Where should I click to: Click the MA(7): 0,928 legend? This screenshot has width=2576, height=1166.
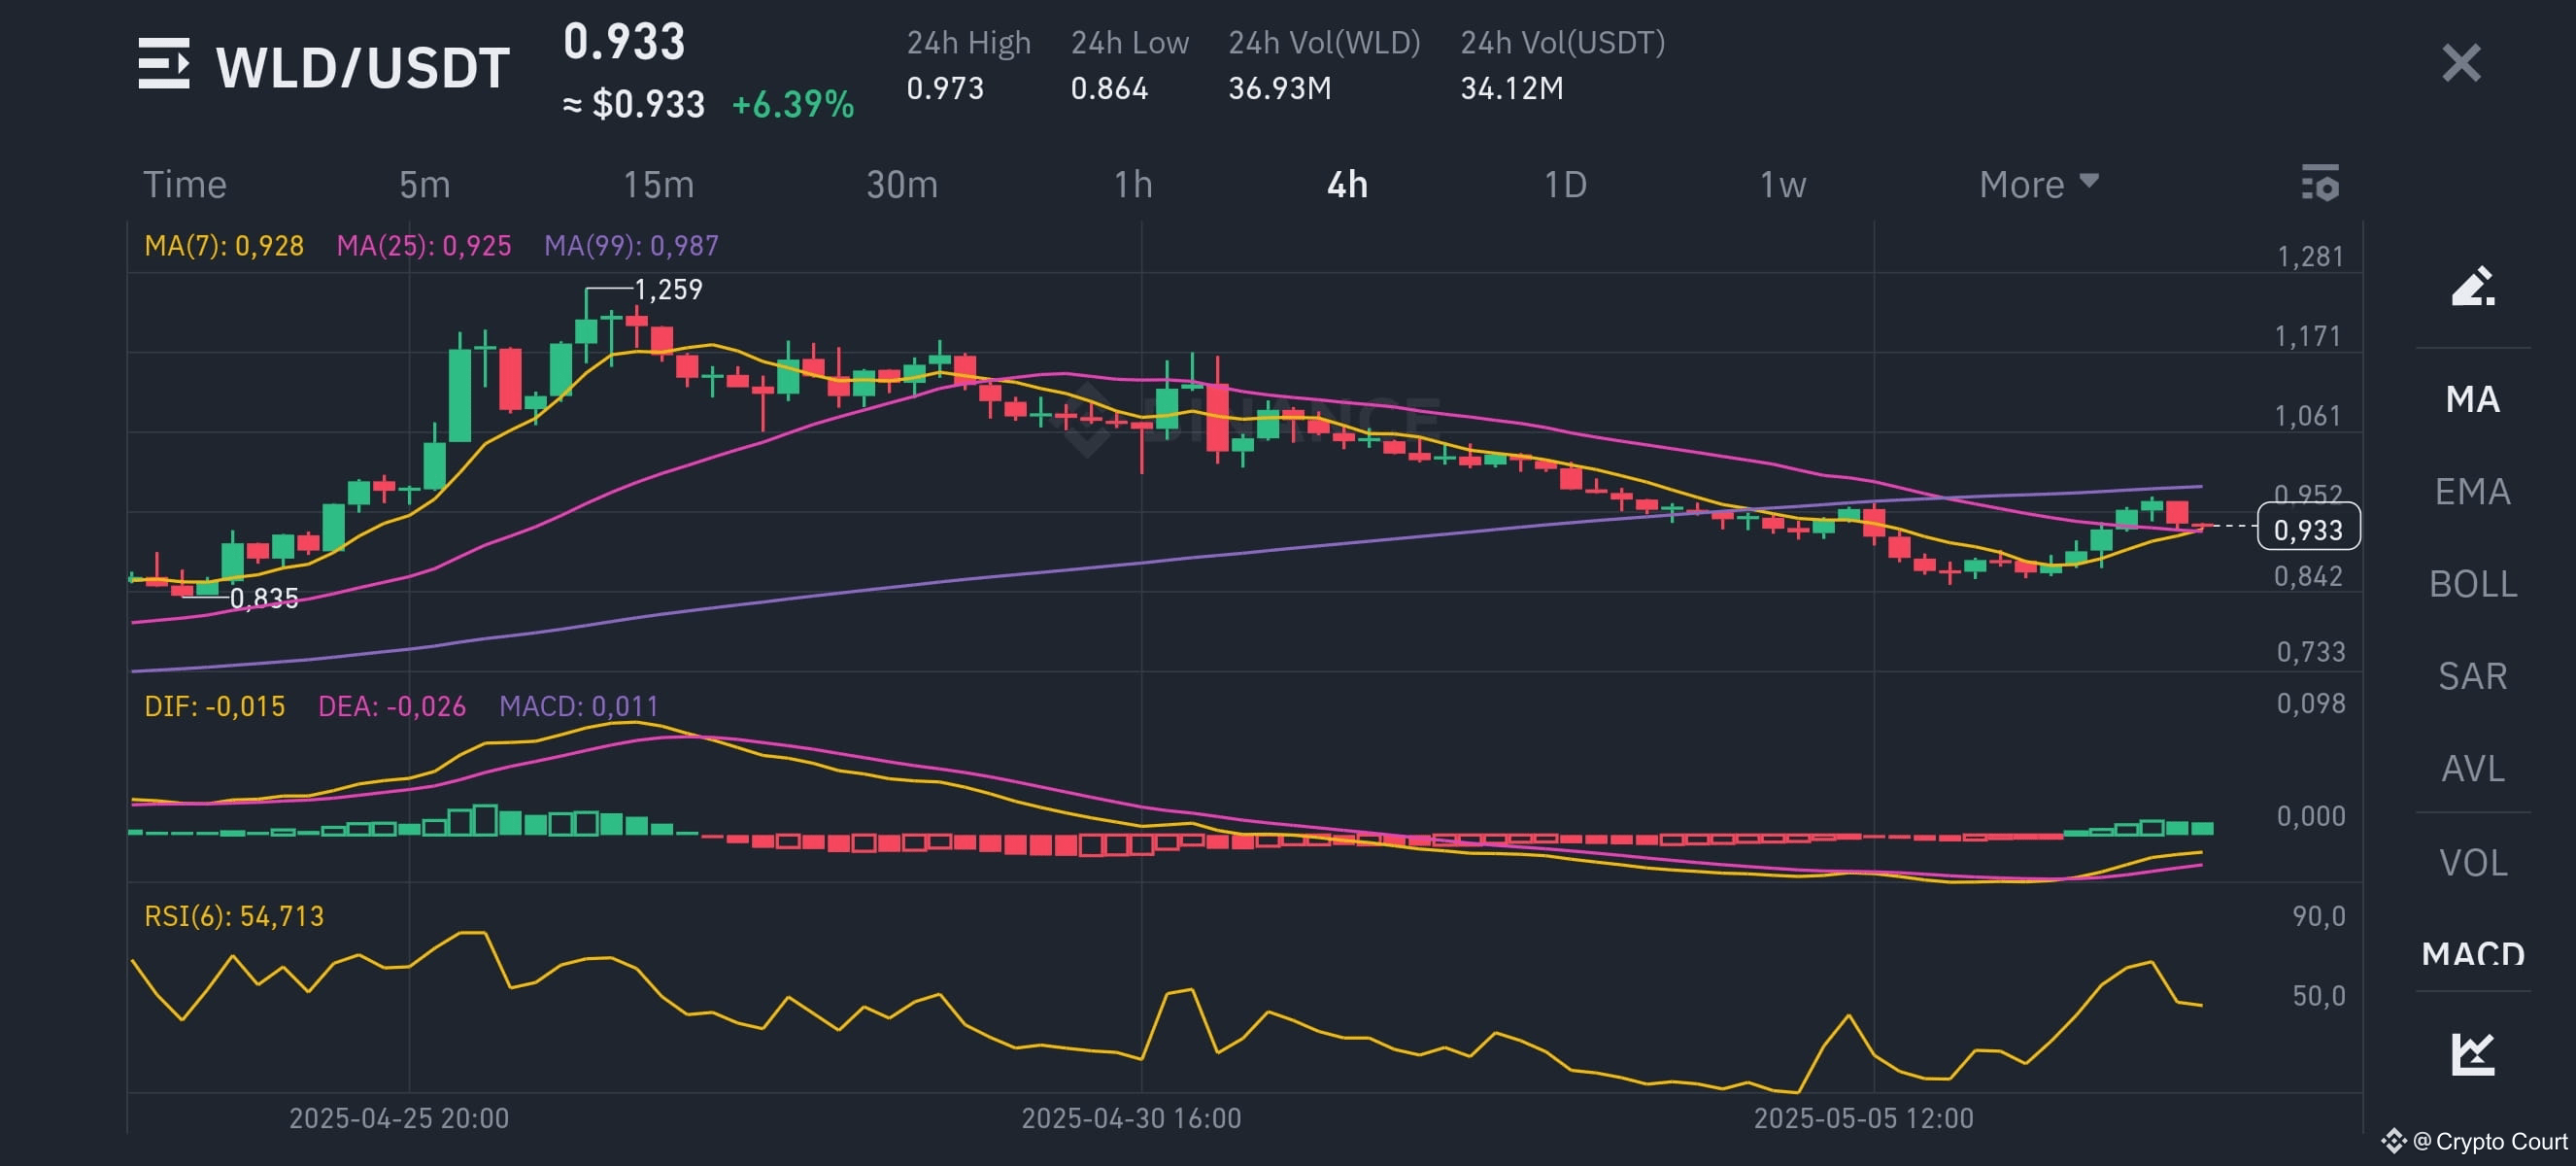224,246
